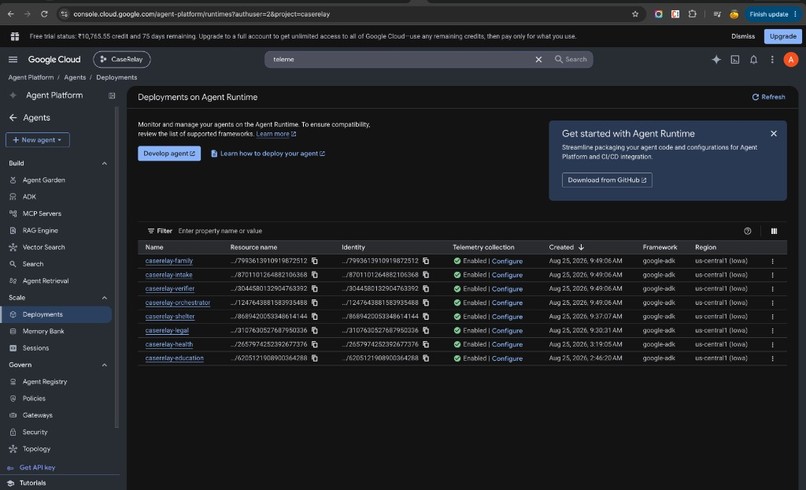The image size is (806, 490).
Task: Open RAG Engine in sidebar
Action: pos(40,231)
